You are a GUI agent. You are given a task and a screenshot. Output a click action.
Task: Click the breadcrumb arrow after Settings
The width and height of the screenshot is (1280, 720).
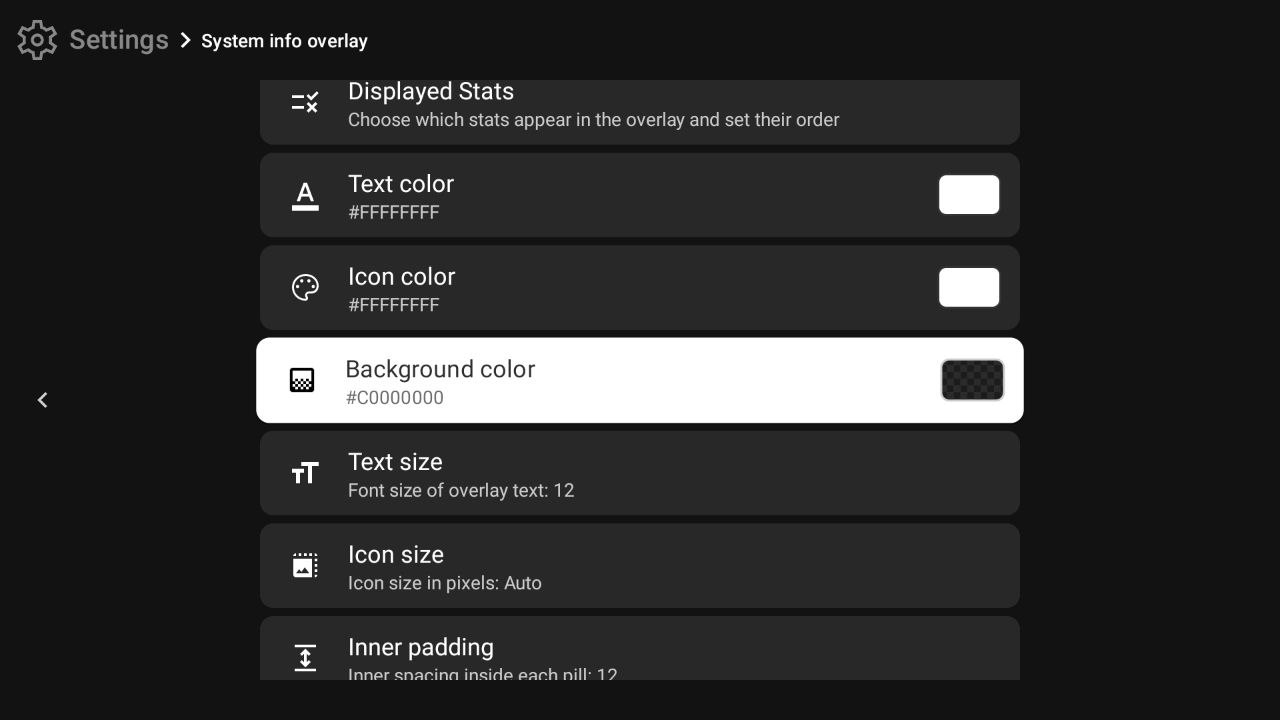coord(185,40)
